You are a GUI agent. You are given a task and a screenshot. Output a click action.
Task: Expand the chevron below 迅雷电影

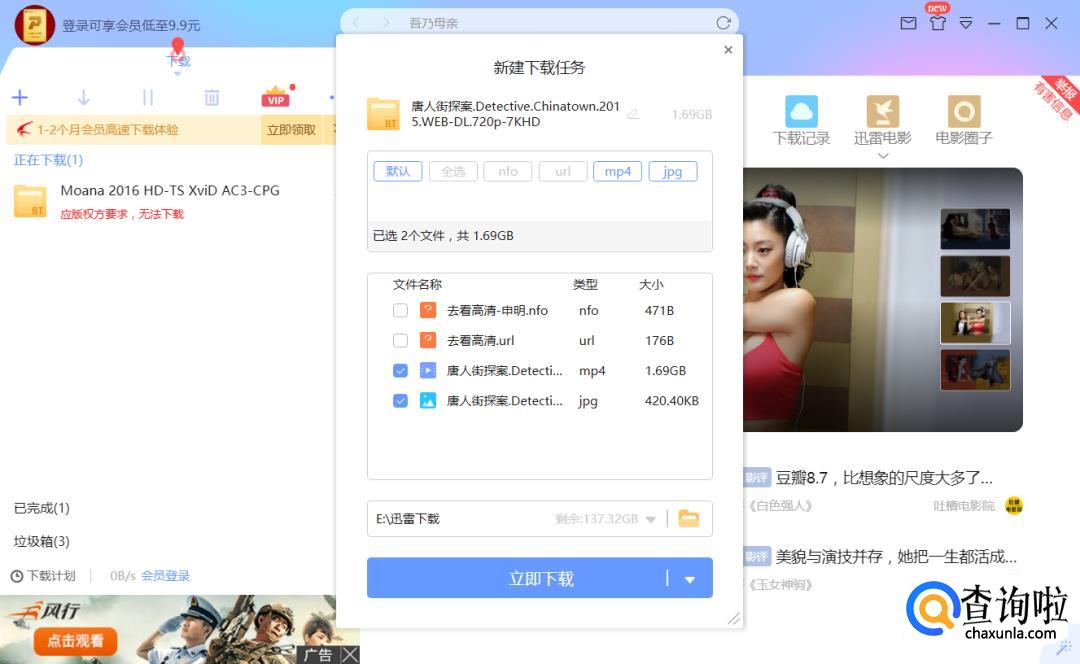pyautogui.click(x=883, y=156)
